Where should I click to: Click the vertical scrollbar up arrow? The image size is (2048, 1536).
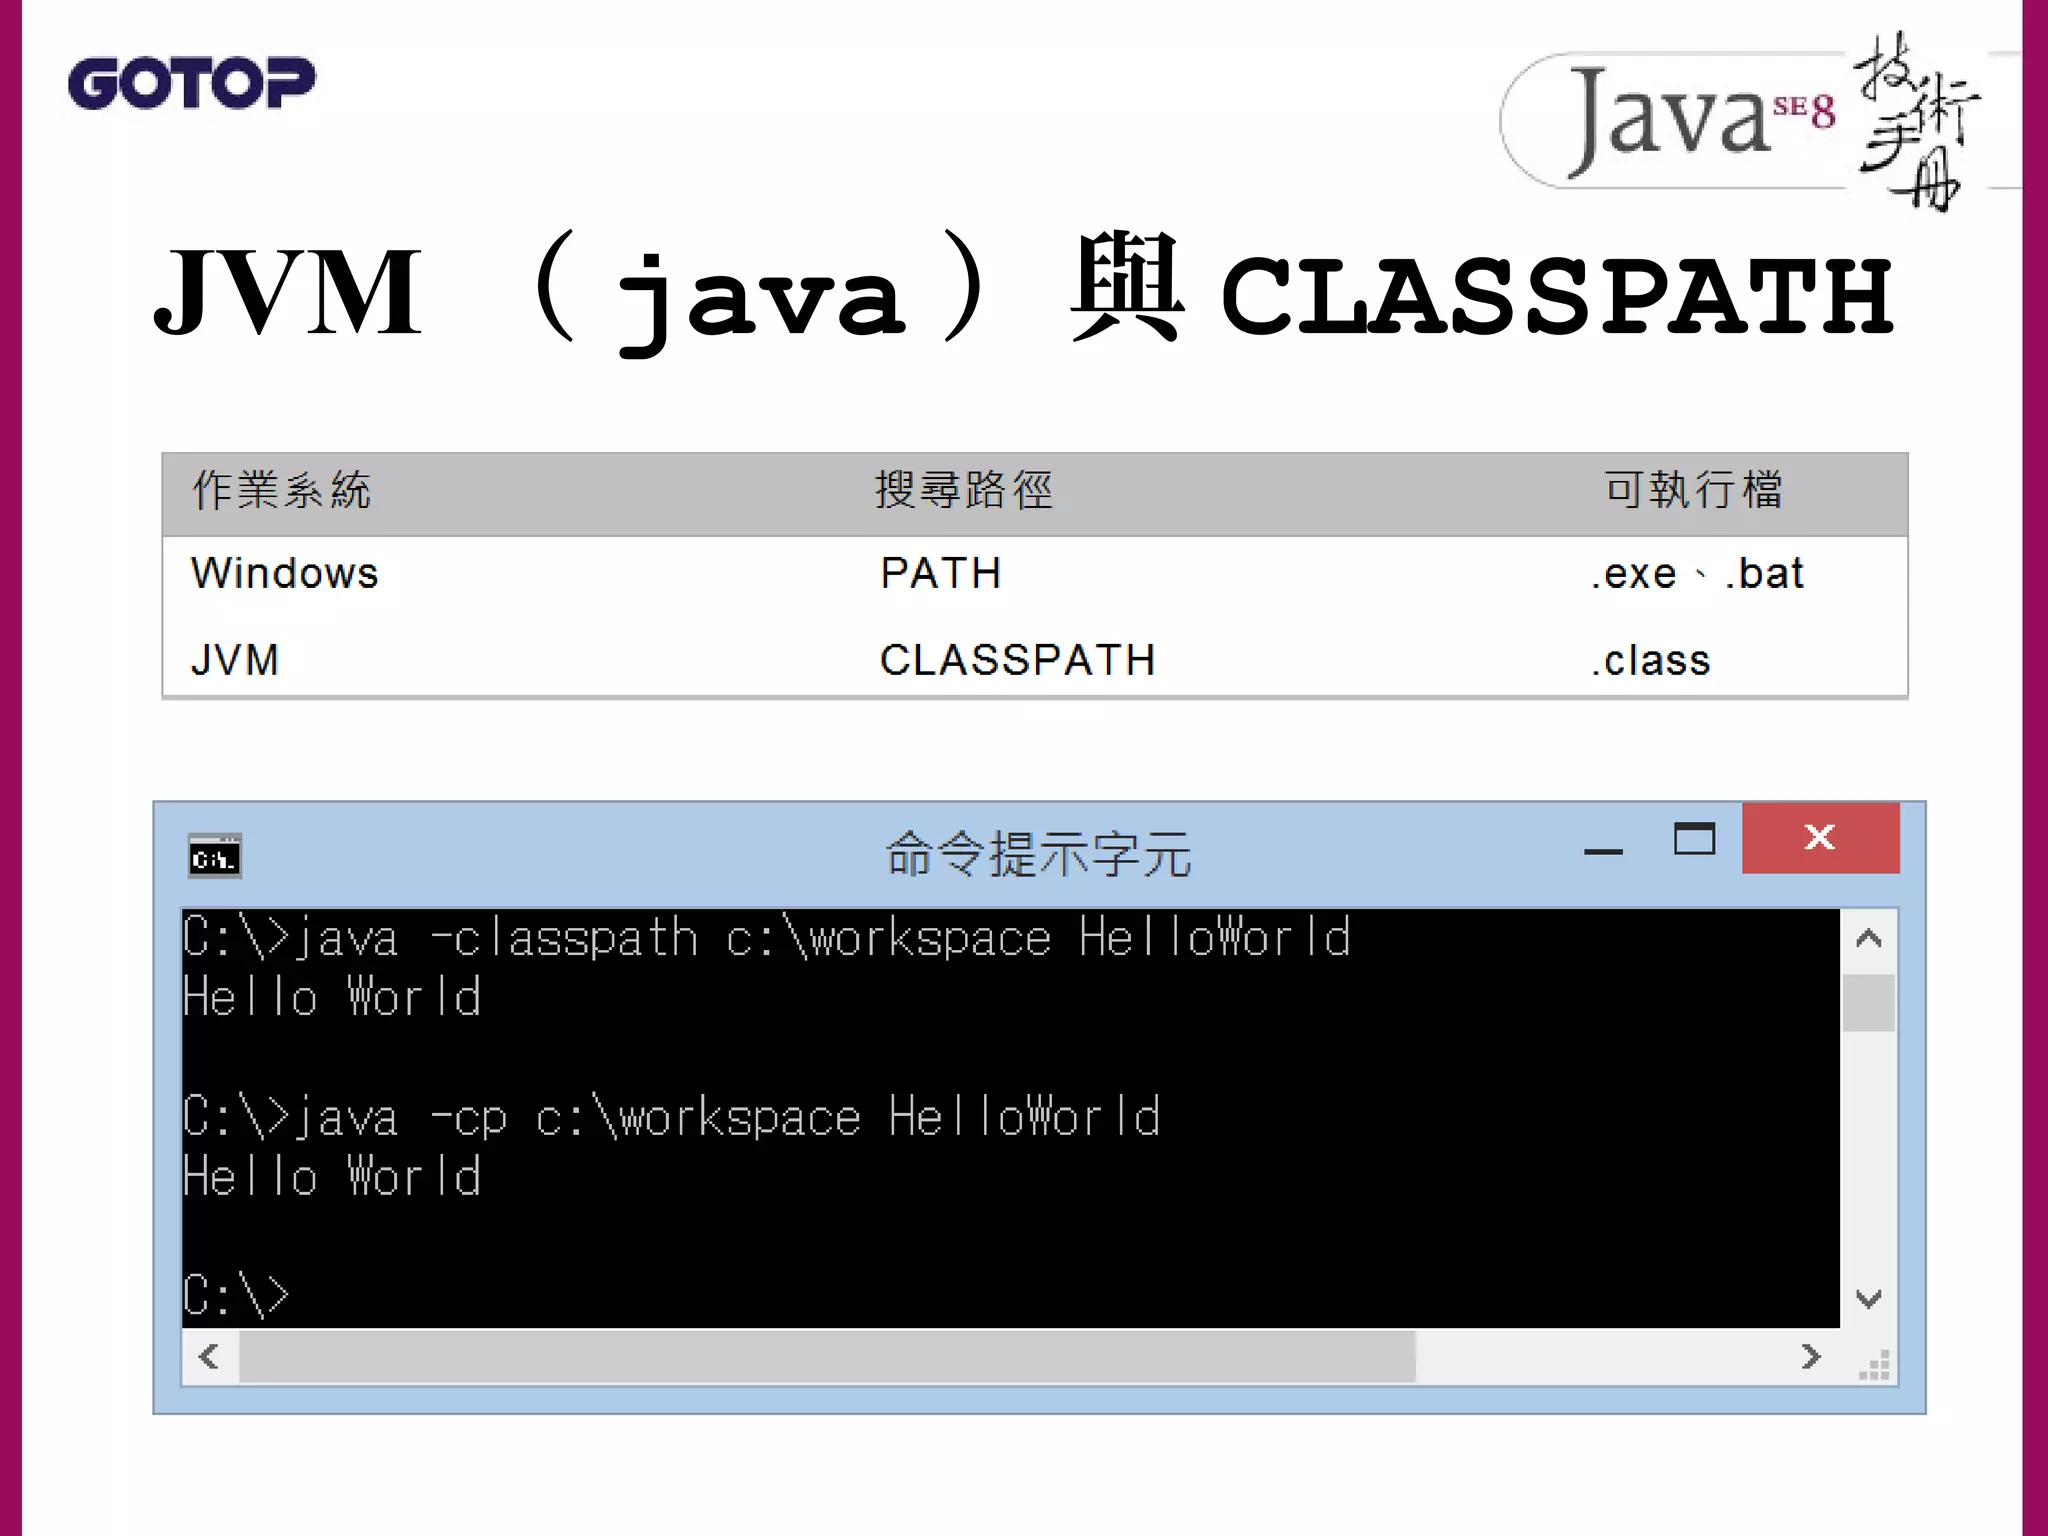point(1868,939)
